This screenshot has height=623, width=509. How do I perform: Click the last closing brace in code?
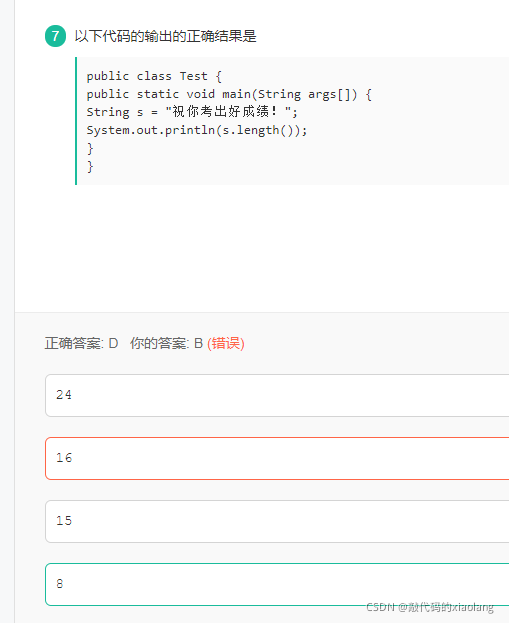(x=90, y=166)
